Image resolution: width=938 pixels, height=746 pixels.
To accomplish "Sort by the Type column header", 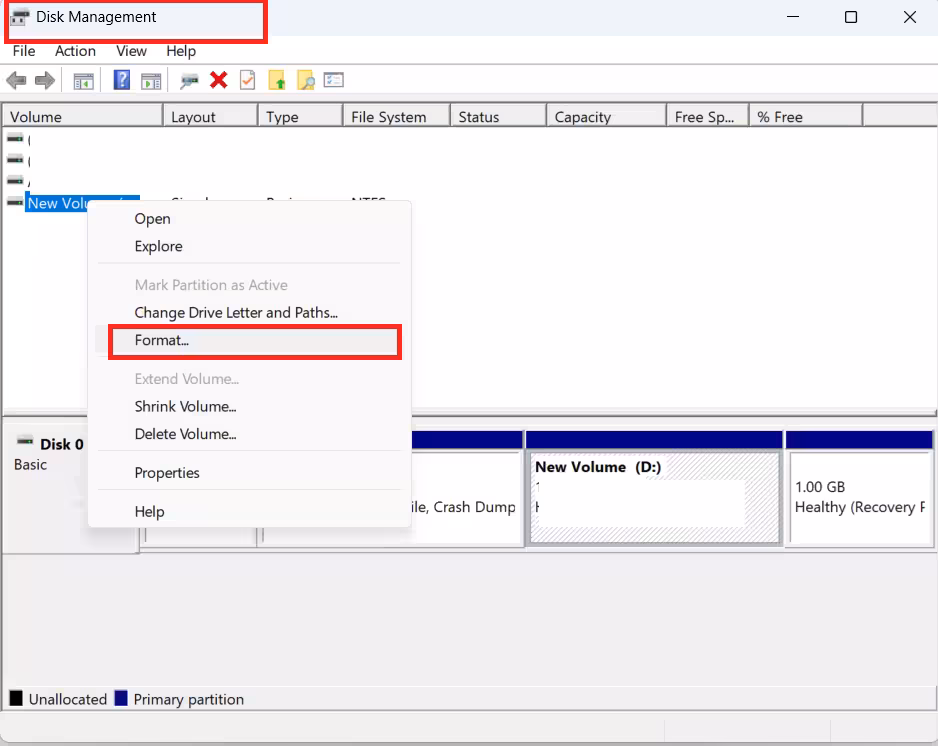I will point(300,117).
